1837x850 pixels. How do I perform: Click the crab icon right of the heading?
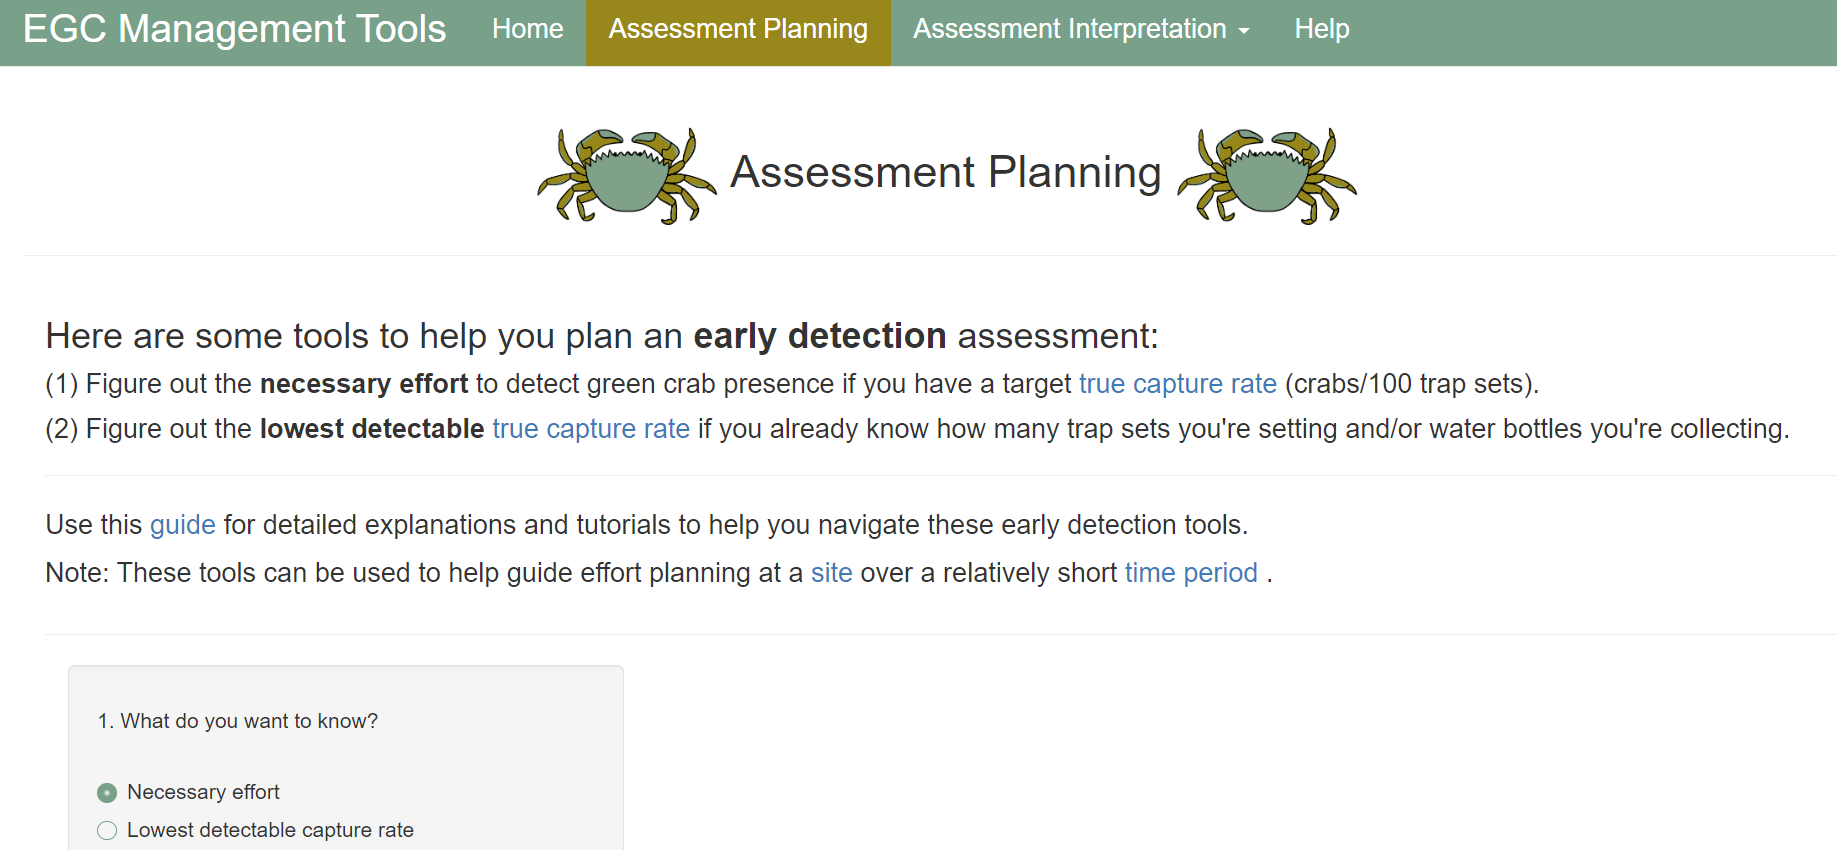click(1267, 175)
